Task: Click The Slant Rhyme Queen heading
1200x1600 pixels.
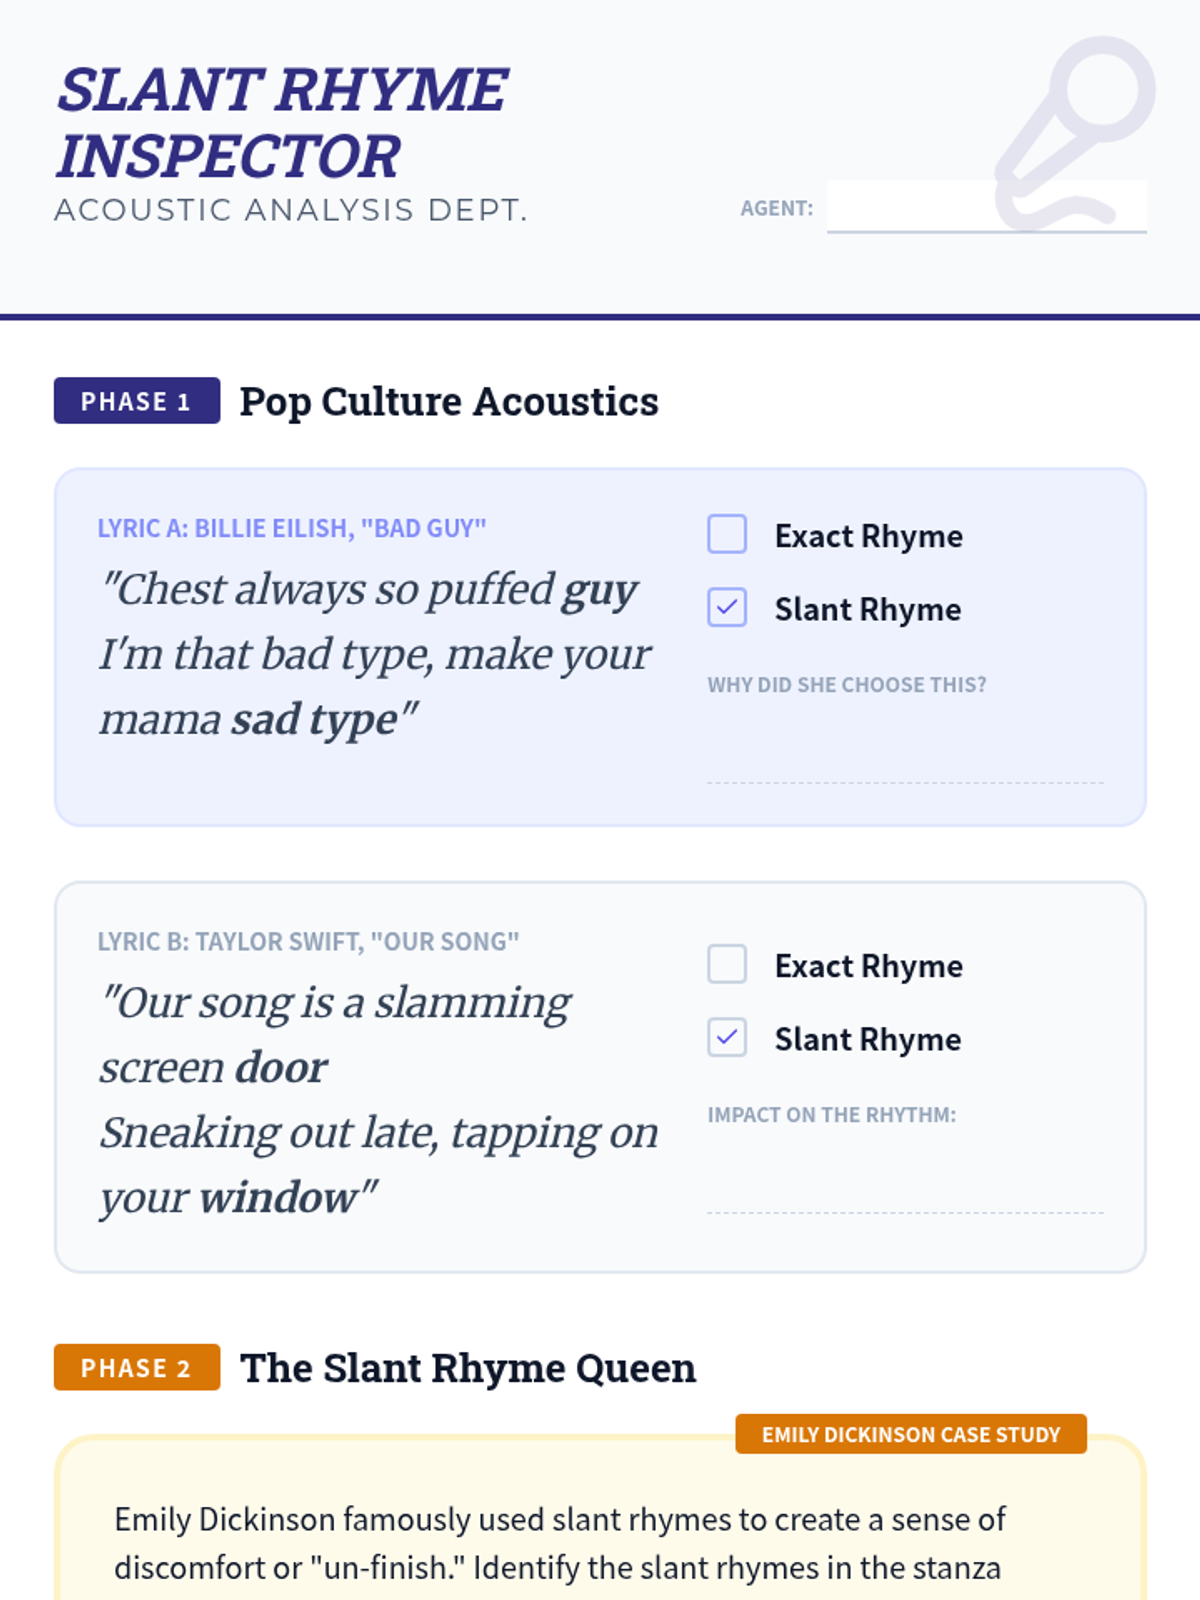Action: (x=467, y=1367)
